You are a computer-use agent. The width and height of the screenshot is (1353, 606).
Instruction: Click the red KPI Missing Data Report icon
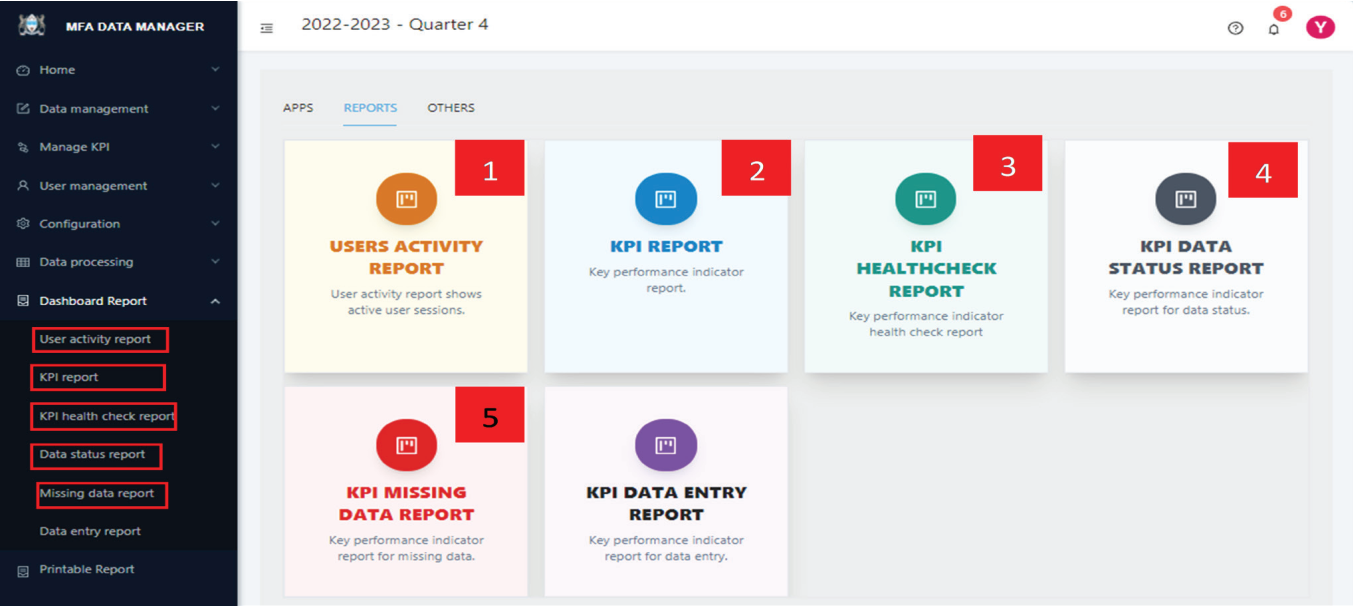coord(406,444)
